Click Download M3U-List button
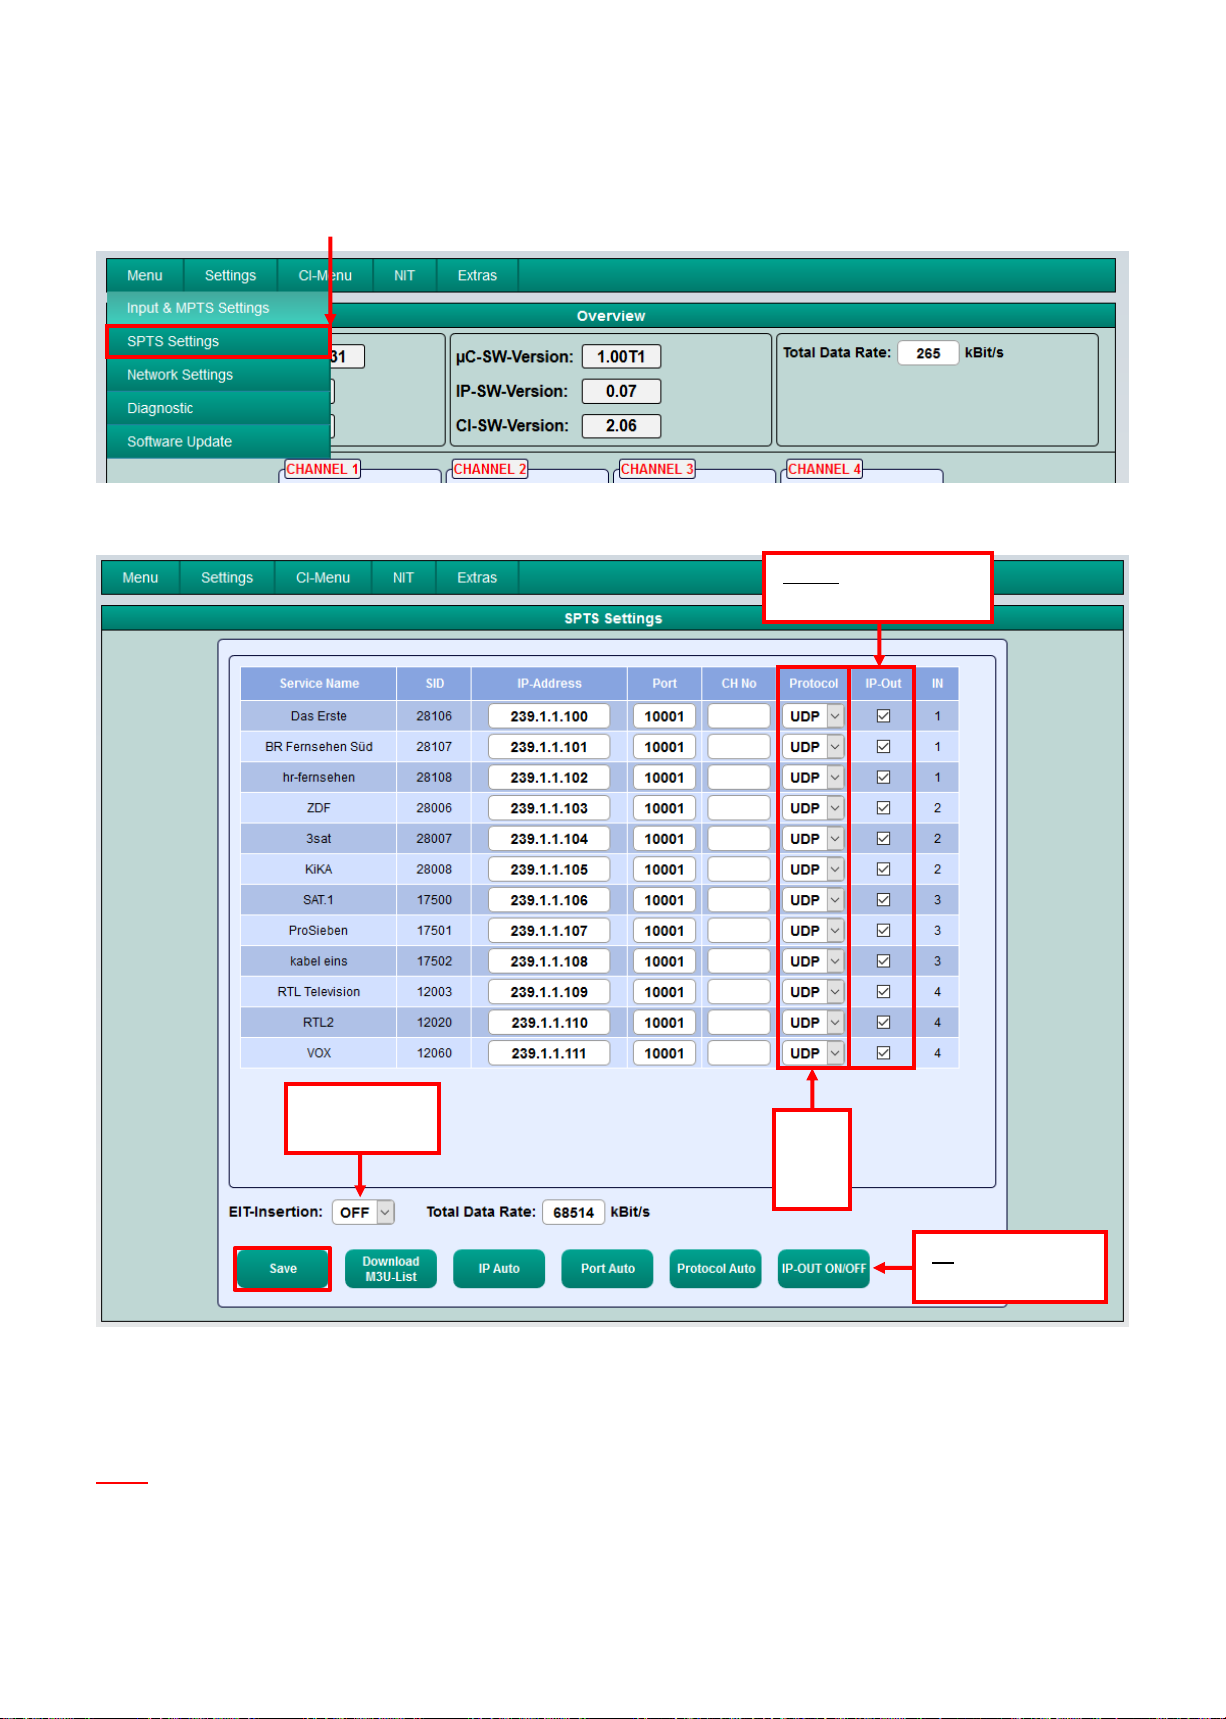Image resolution: width=1226 pixels, height=1719 pixels. [x=391, y=1269]
